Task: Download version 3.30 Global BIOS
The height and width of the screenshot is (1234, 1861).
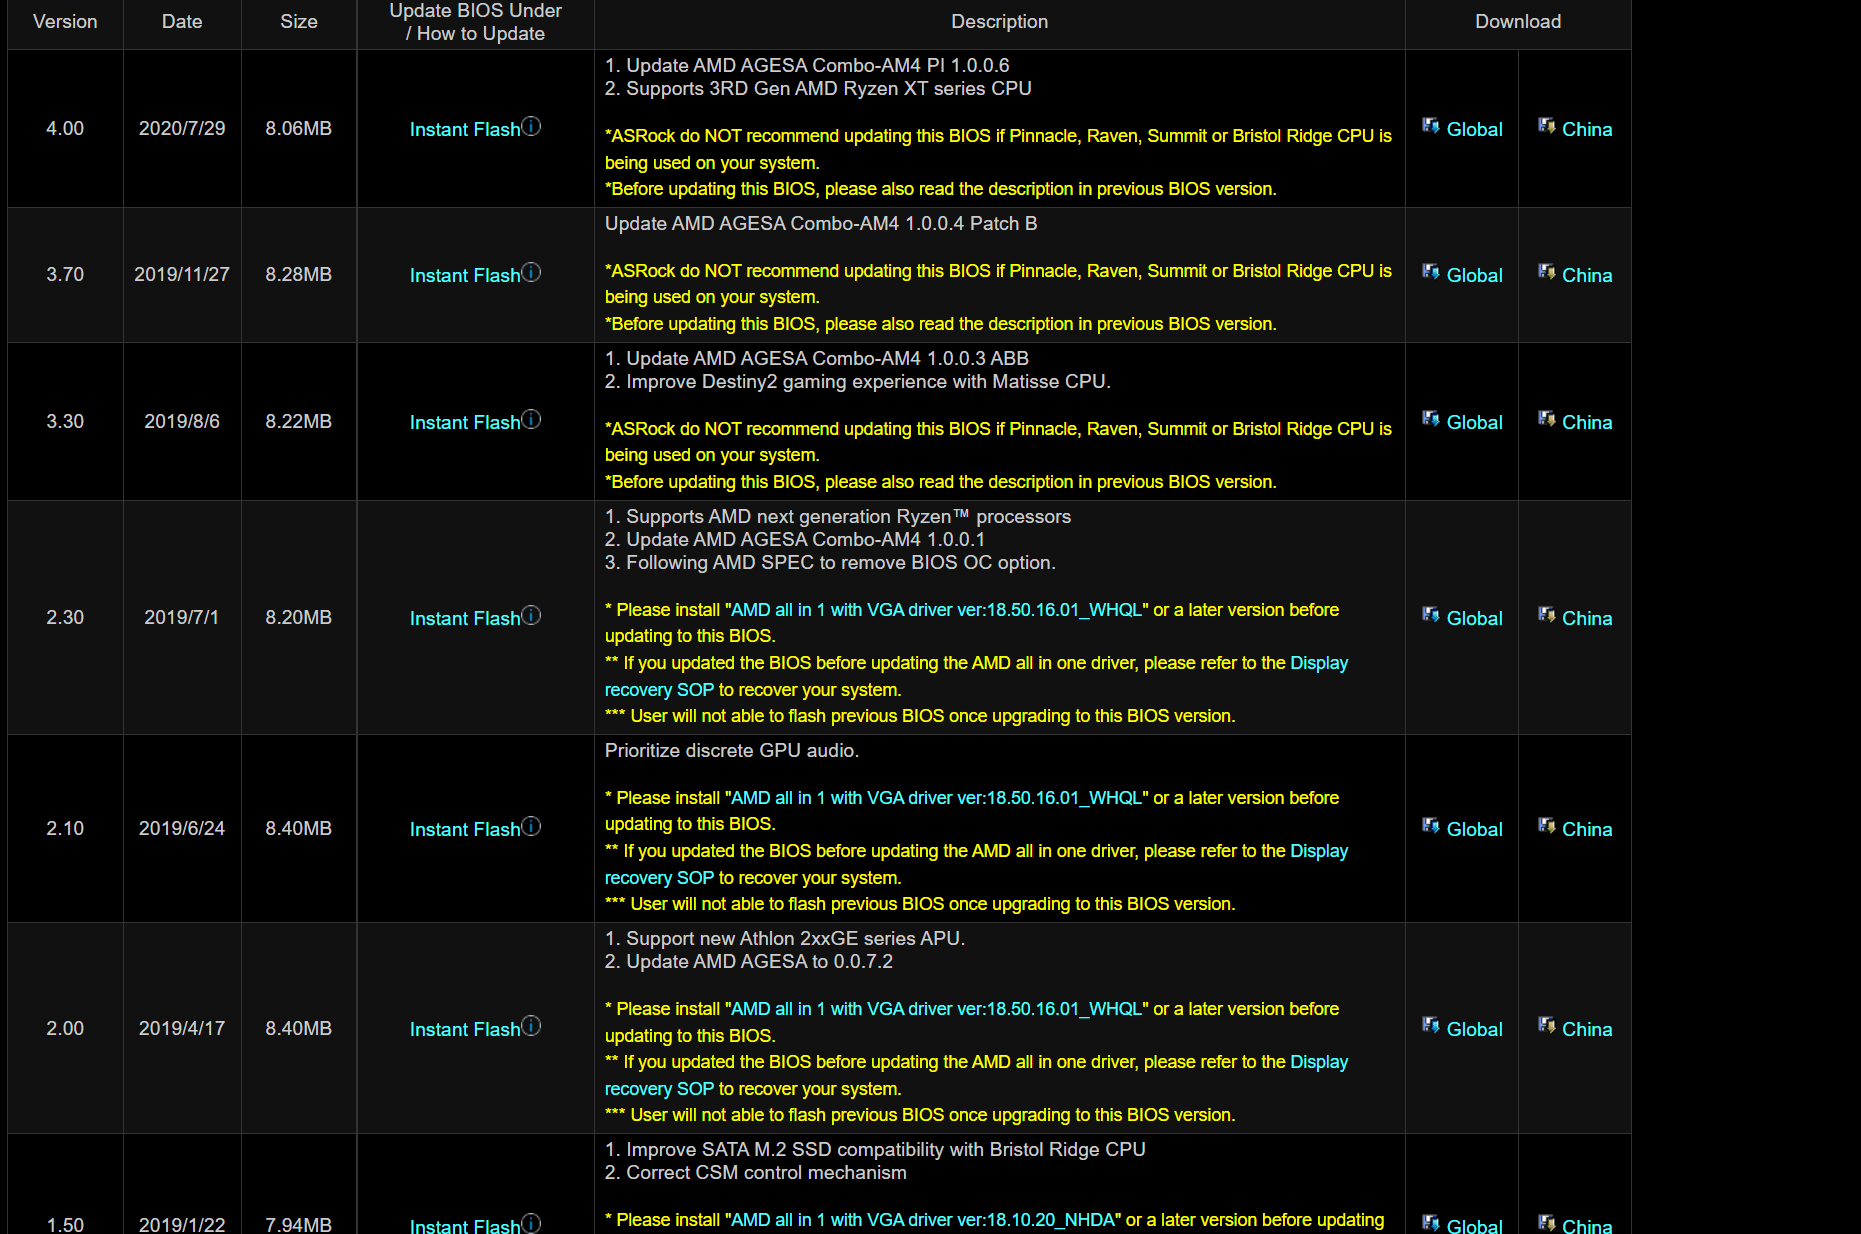Action: (x=1474, y=422)
